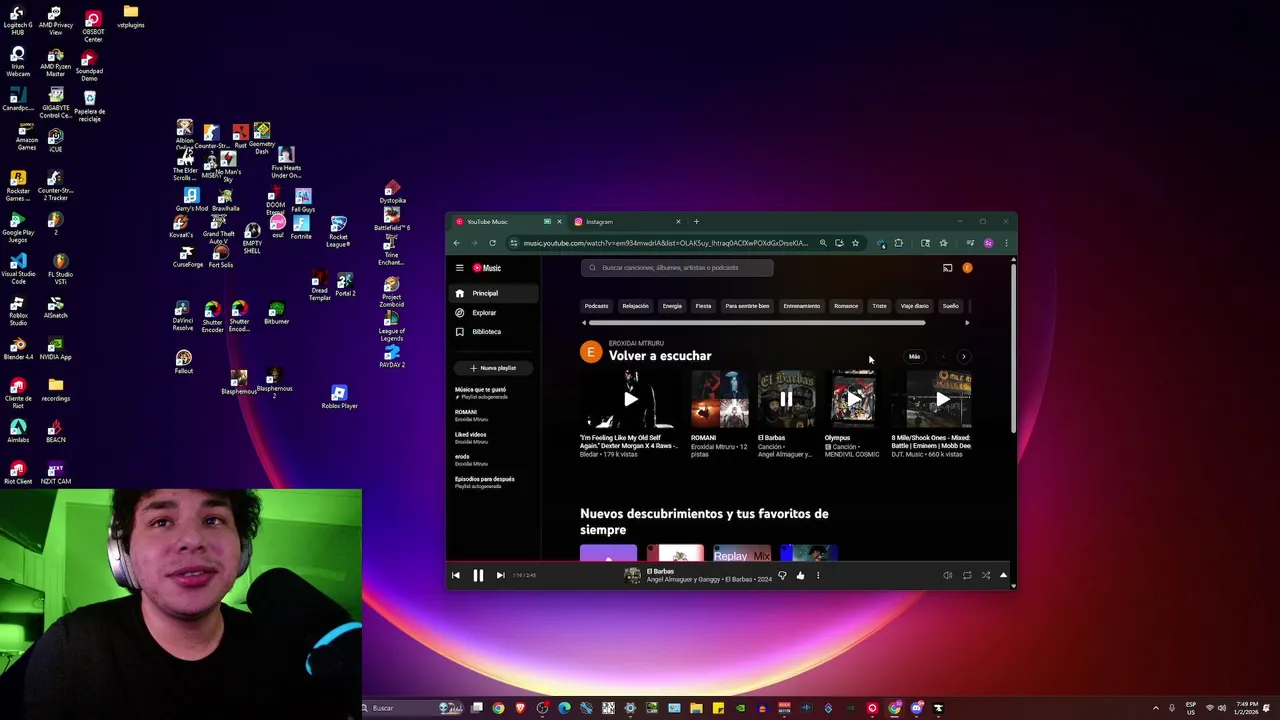Screen dimensions: 1280x720
Task: Toggle shuffle in the player bar
Action: [x=986, y=575]
